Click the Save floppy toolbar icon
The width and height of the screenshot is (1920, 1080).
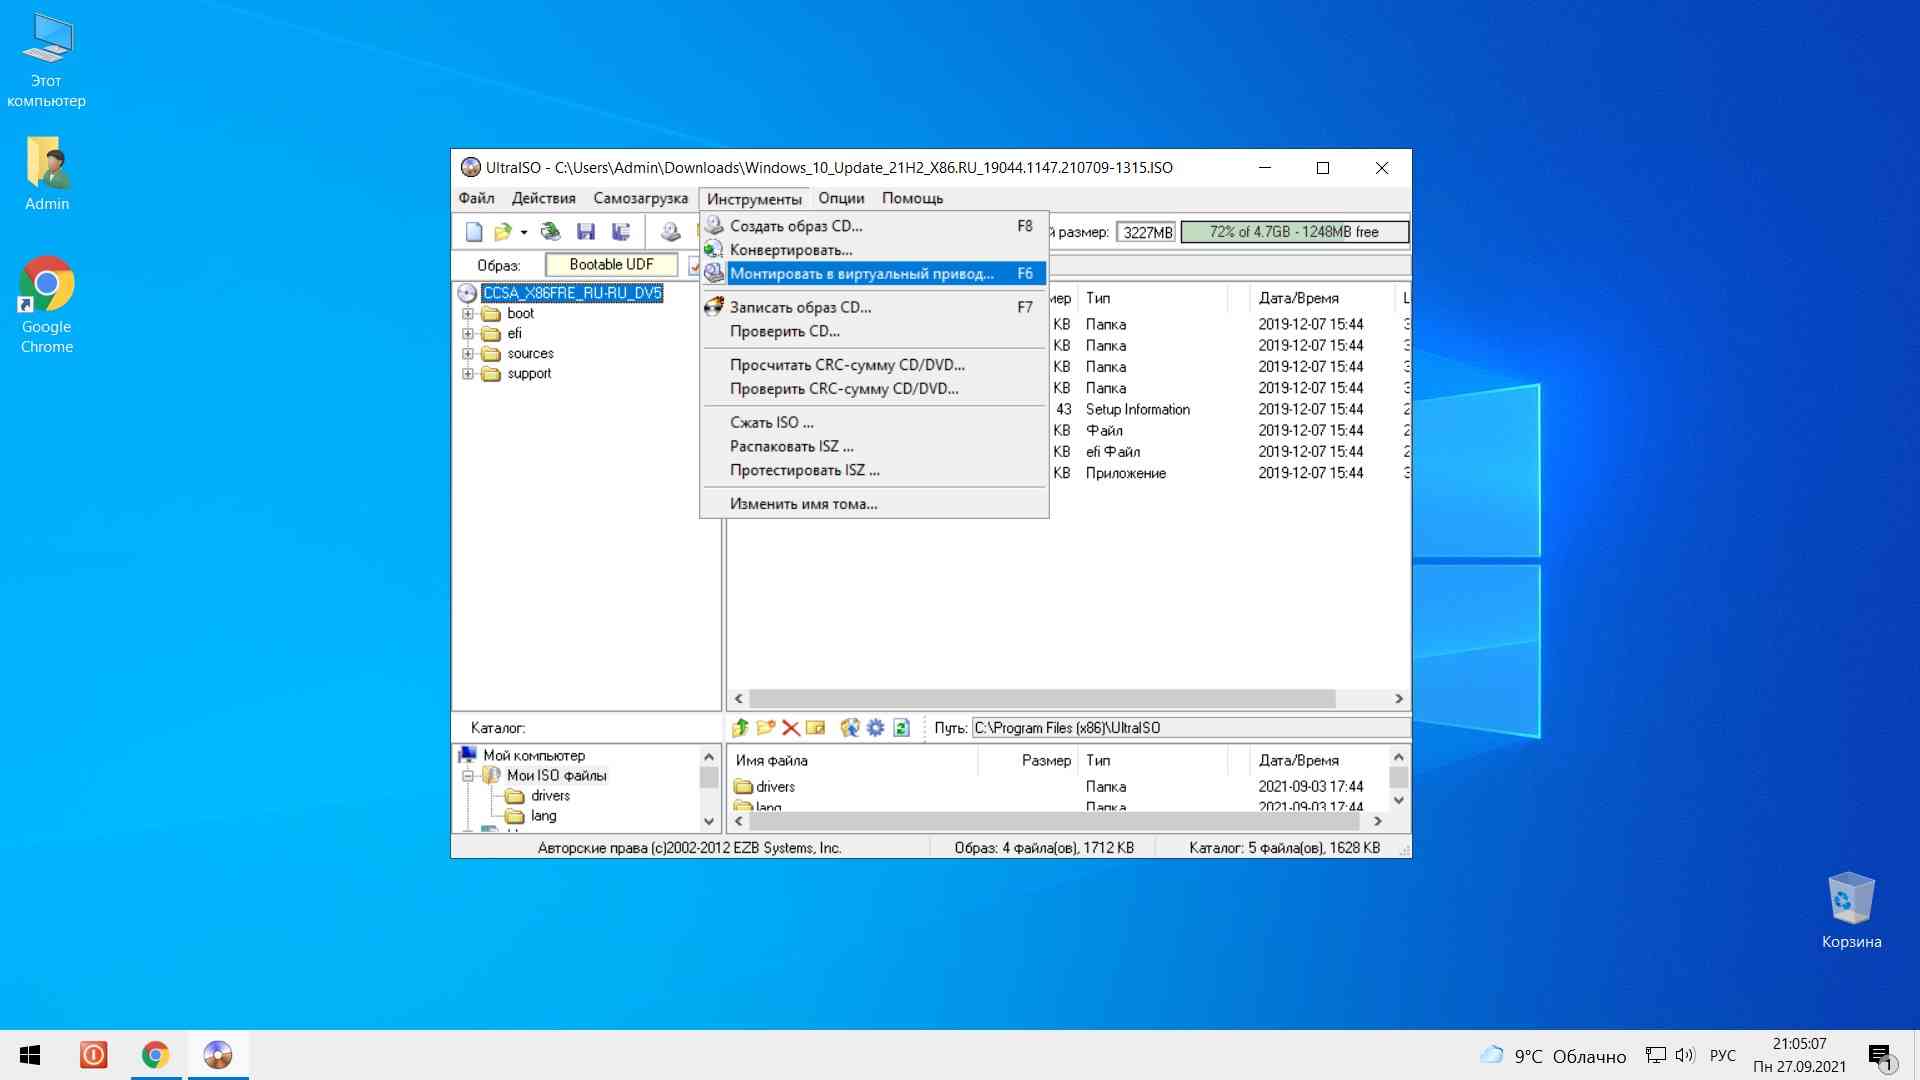(x=586, y=232)
